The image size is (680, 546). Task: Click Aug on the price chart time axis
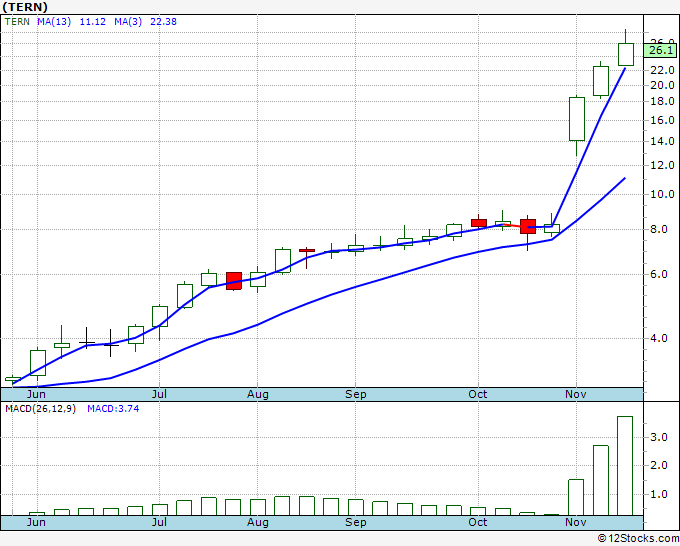pos(258,394)
